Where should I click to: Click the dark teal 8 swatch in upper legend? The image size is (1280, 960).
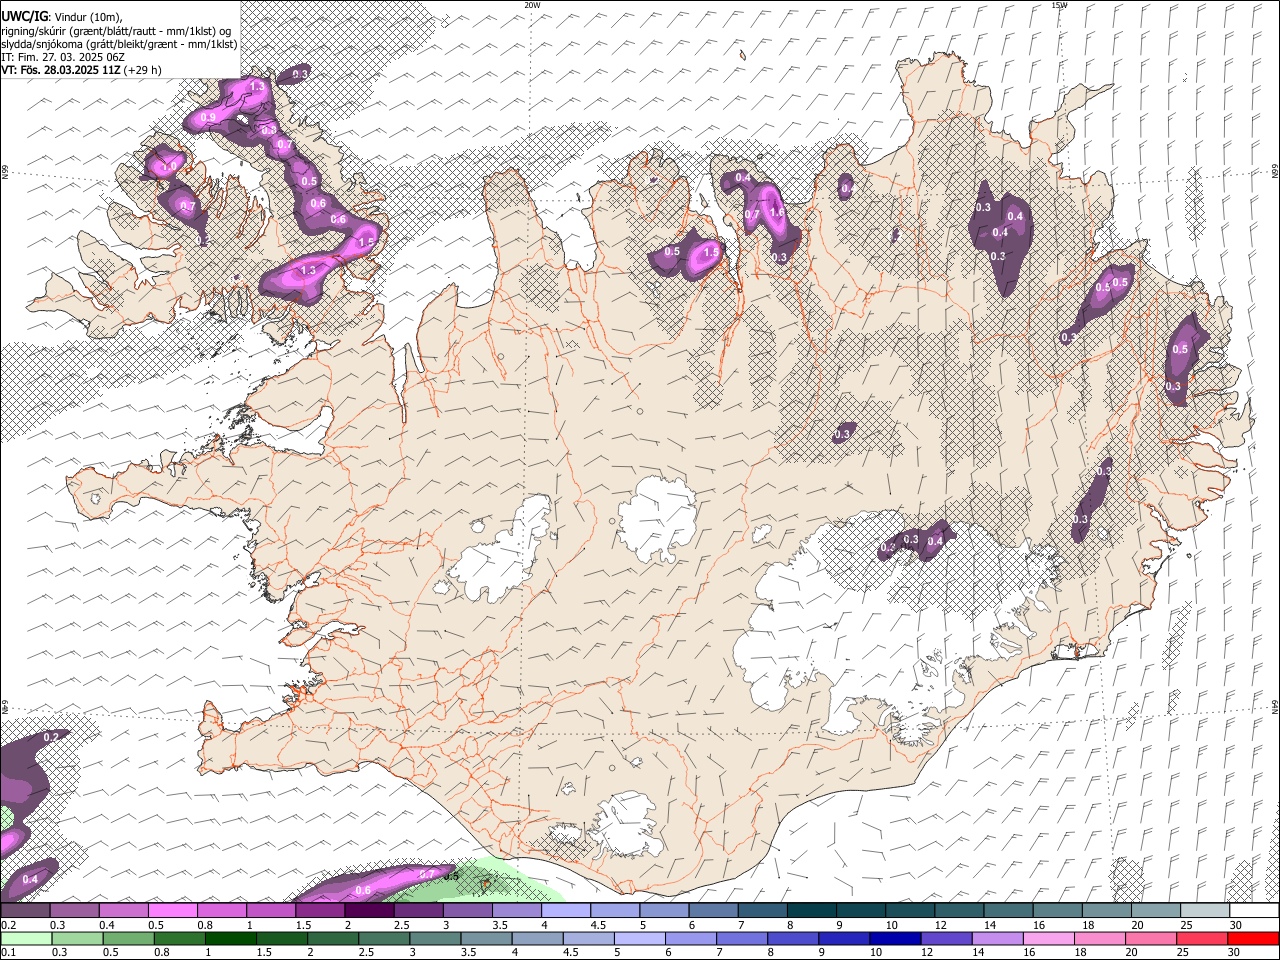[811, 911]
